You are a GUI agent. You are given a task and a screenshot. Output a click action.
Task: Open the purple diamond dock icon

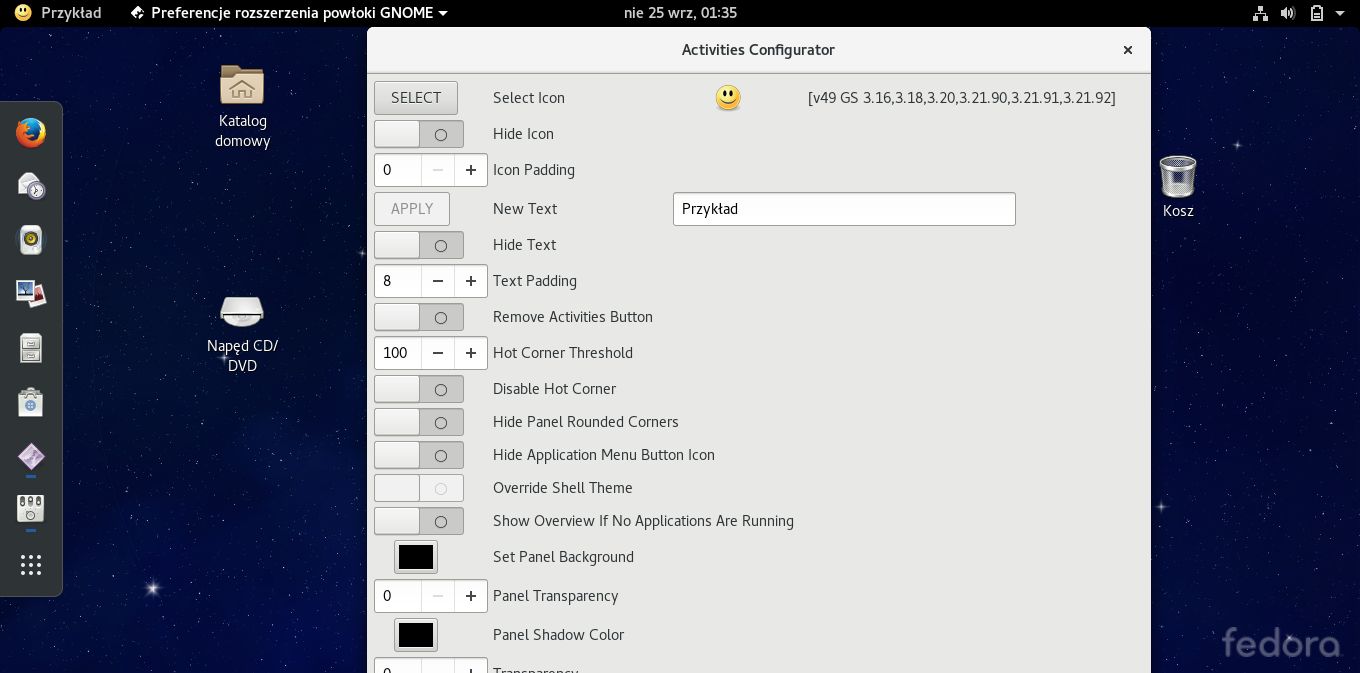pos(31,456)
